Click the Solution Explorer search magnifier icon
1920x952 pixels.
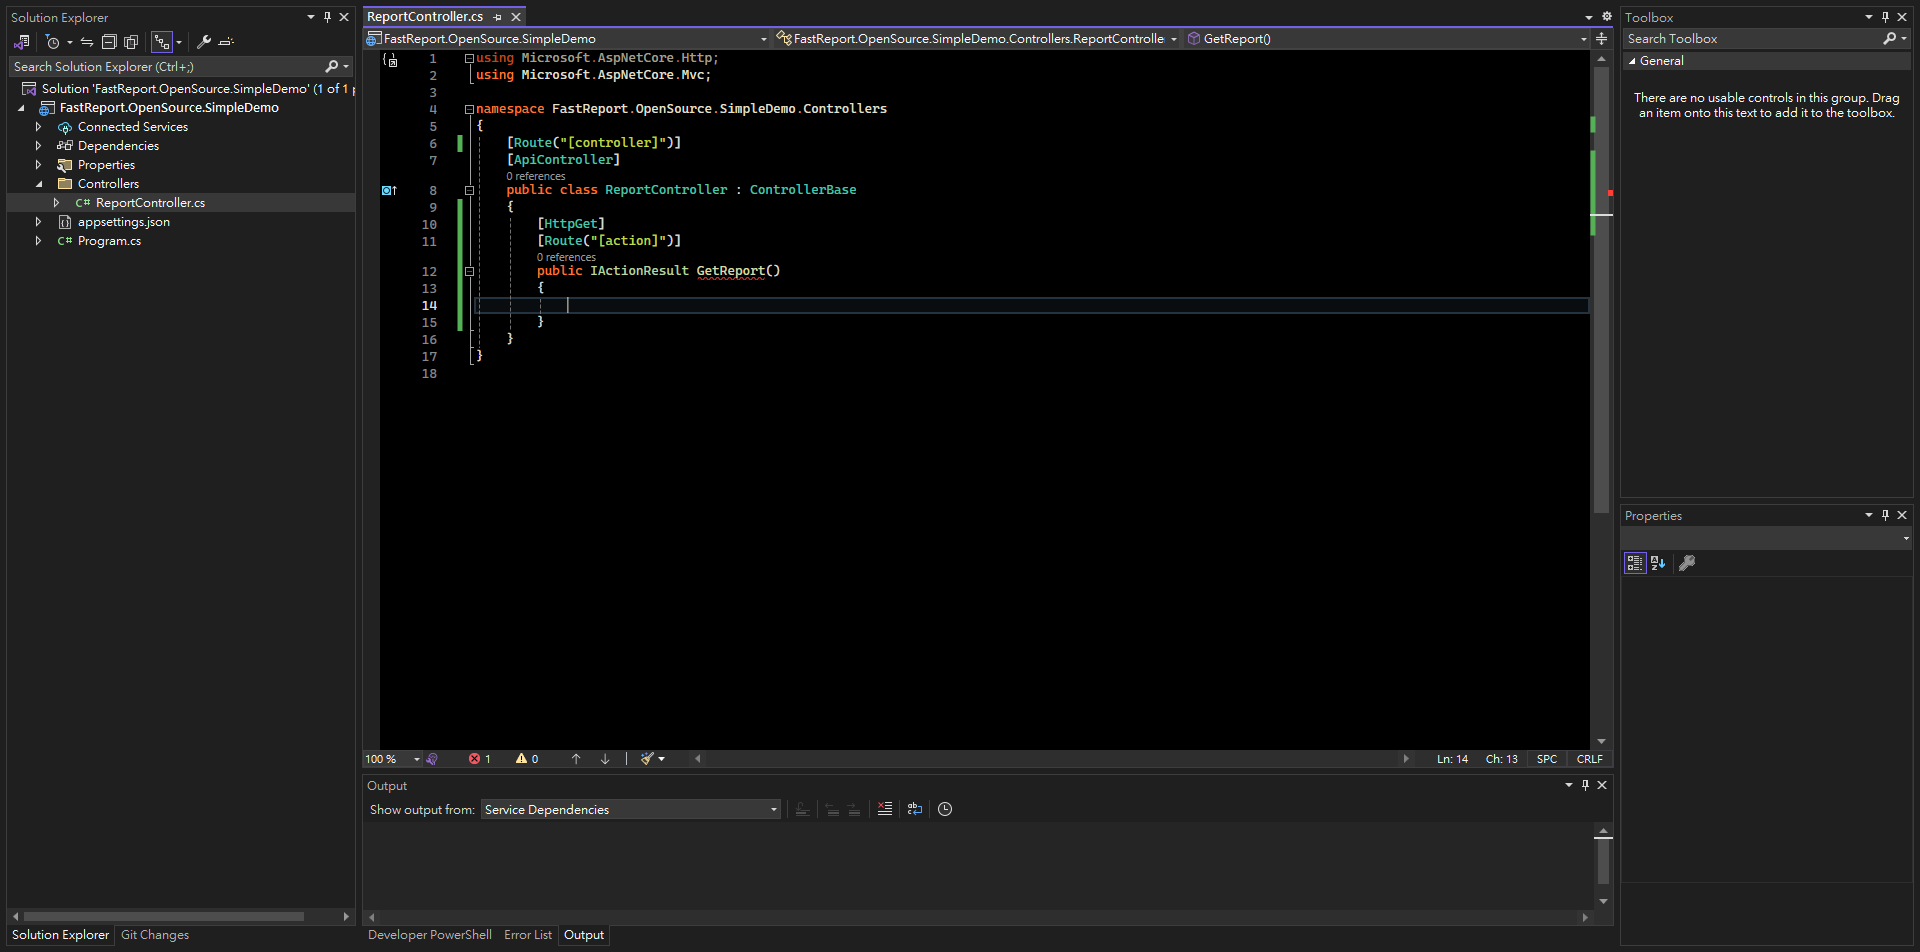tap(332, 67)
